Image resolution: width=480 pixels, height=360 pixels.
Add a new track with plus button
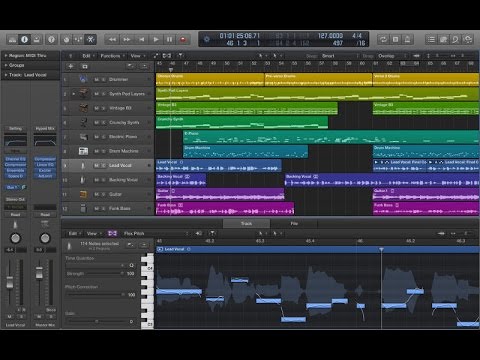pyautogui.click(x=71, y=66)
